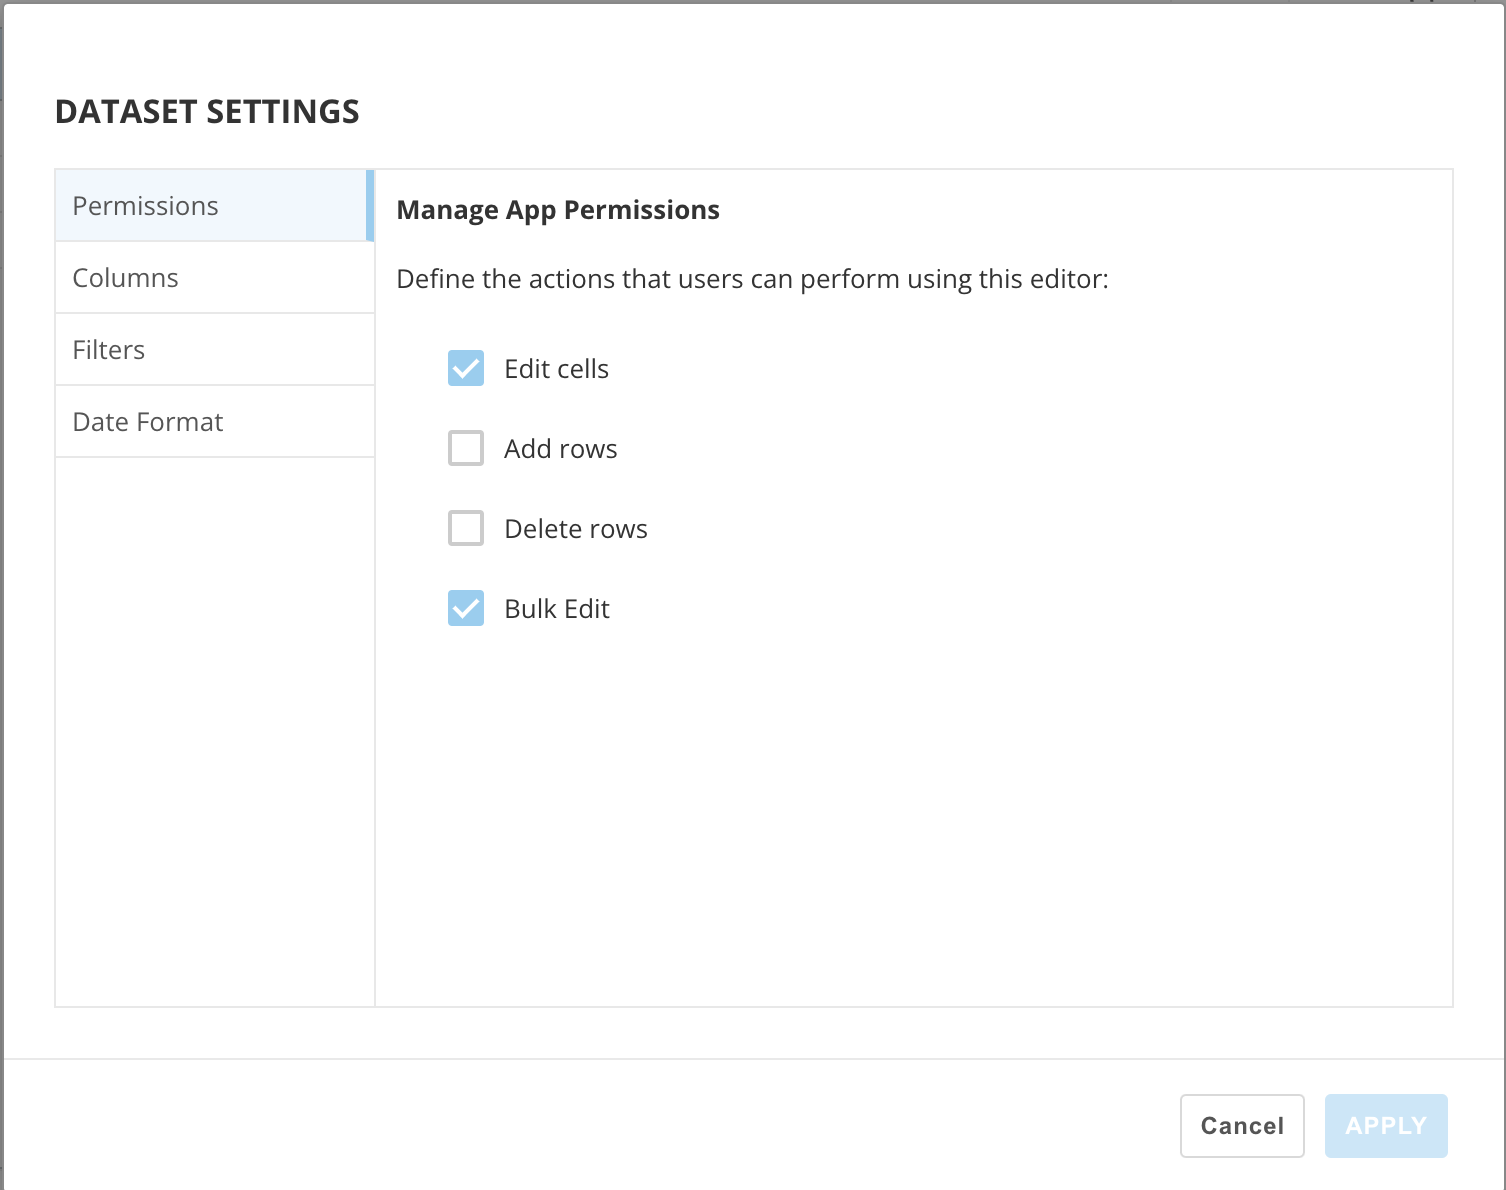
Task: Select the Permissions tab in sidebar
Action: 146,206
